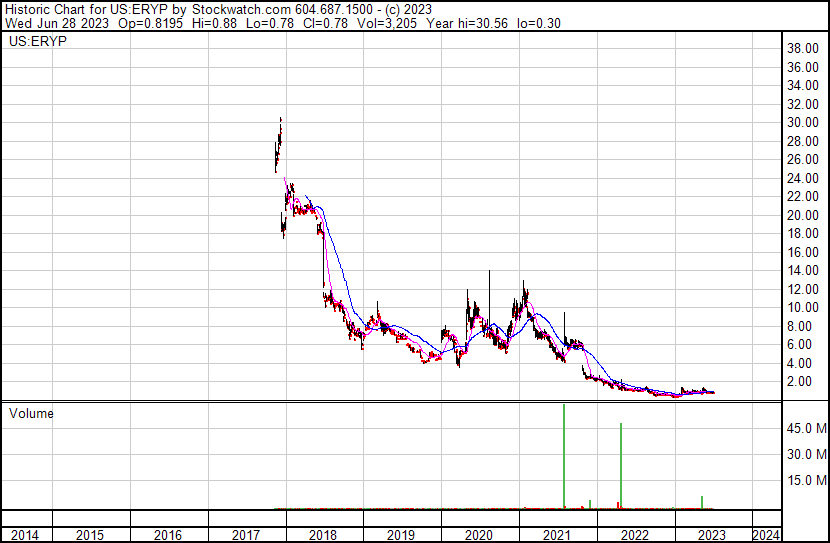Click the 38.00 price axis value
Image resolution: width=830 pixels, height=543 pixels.
pos(803,49)
